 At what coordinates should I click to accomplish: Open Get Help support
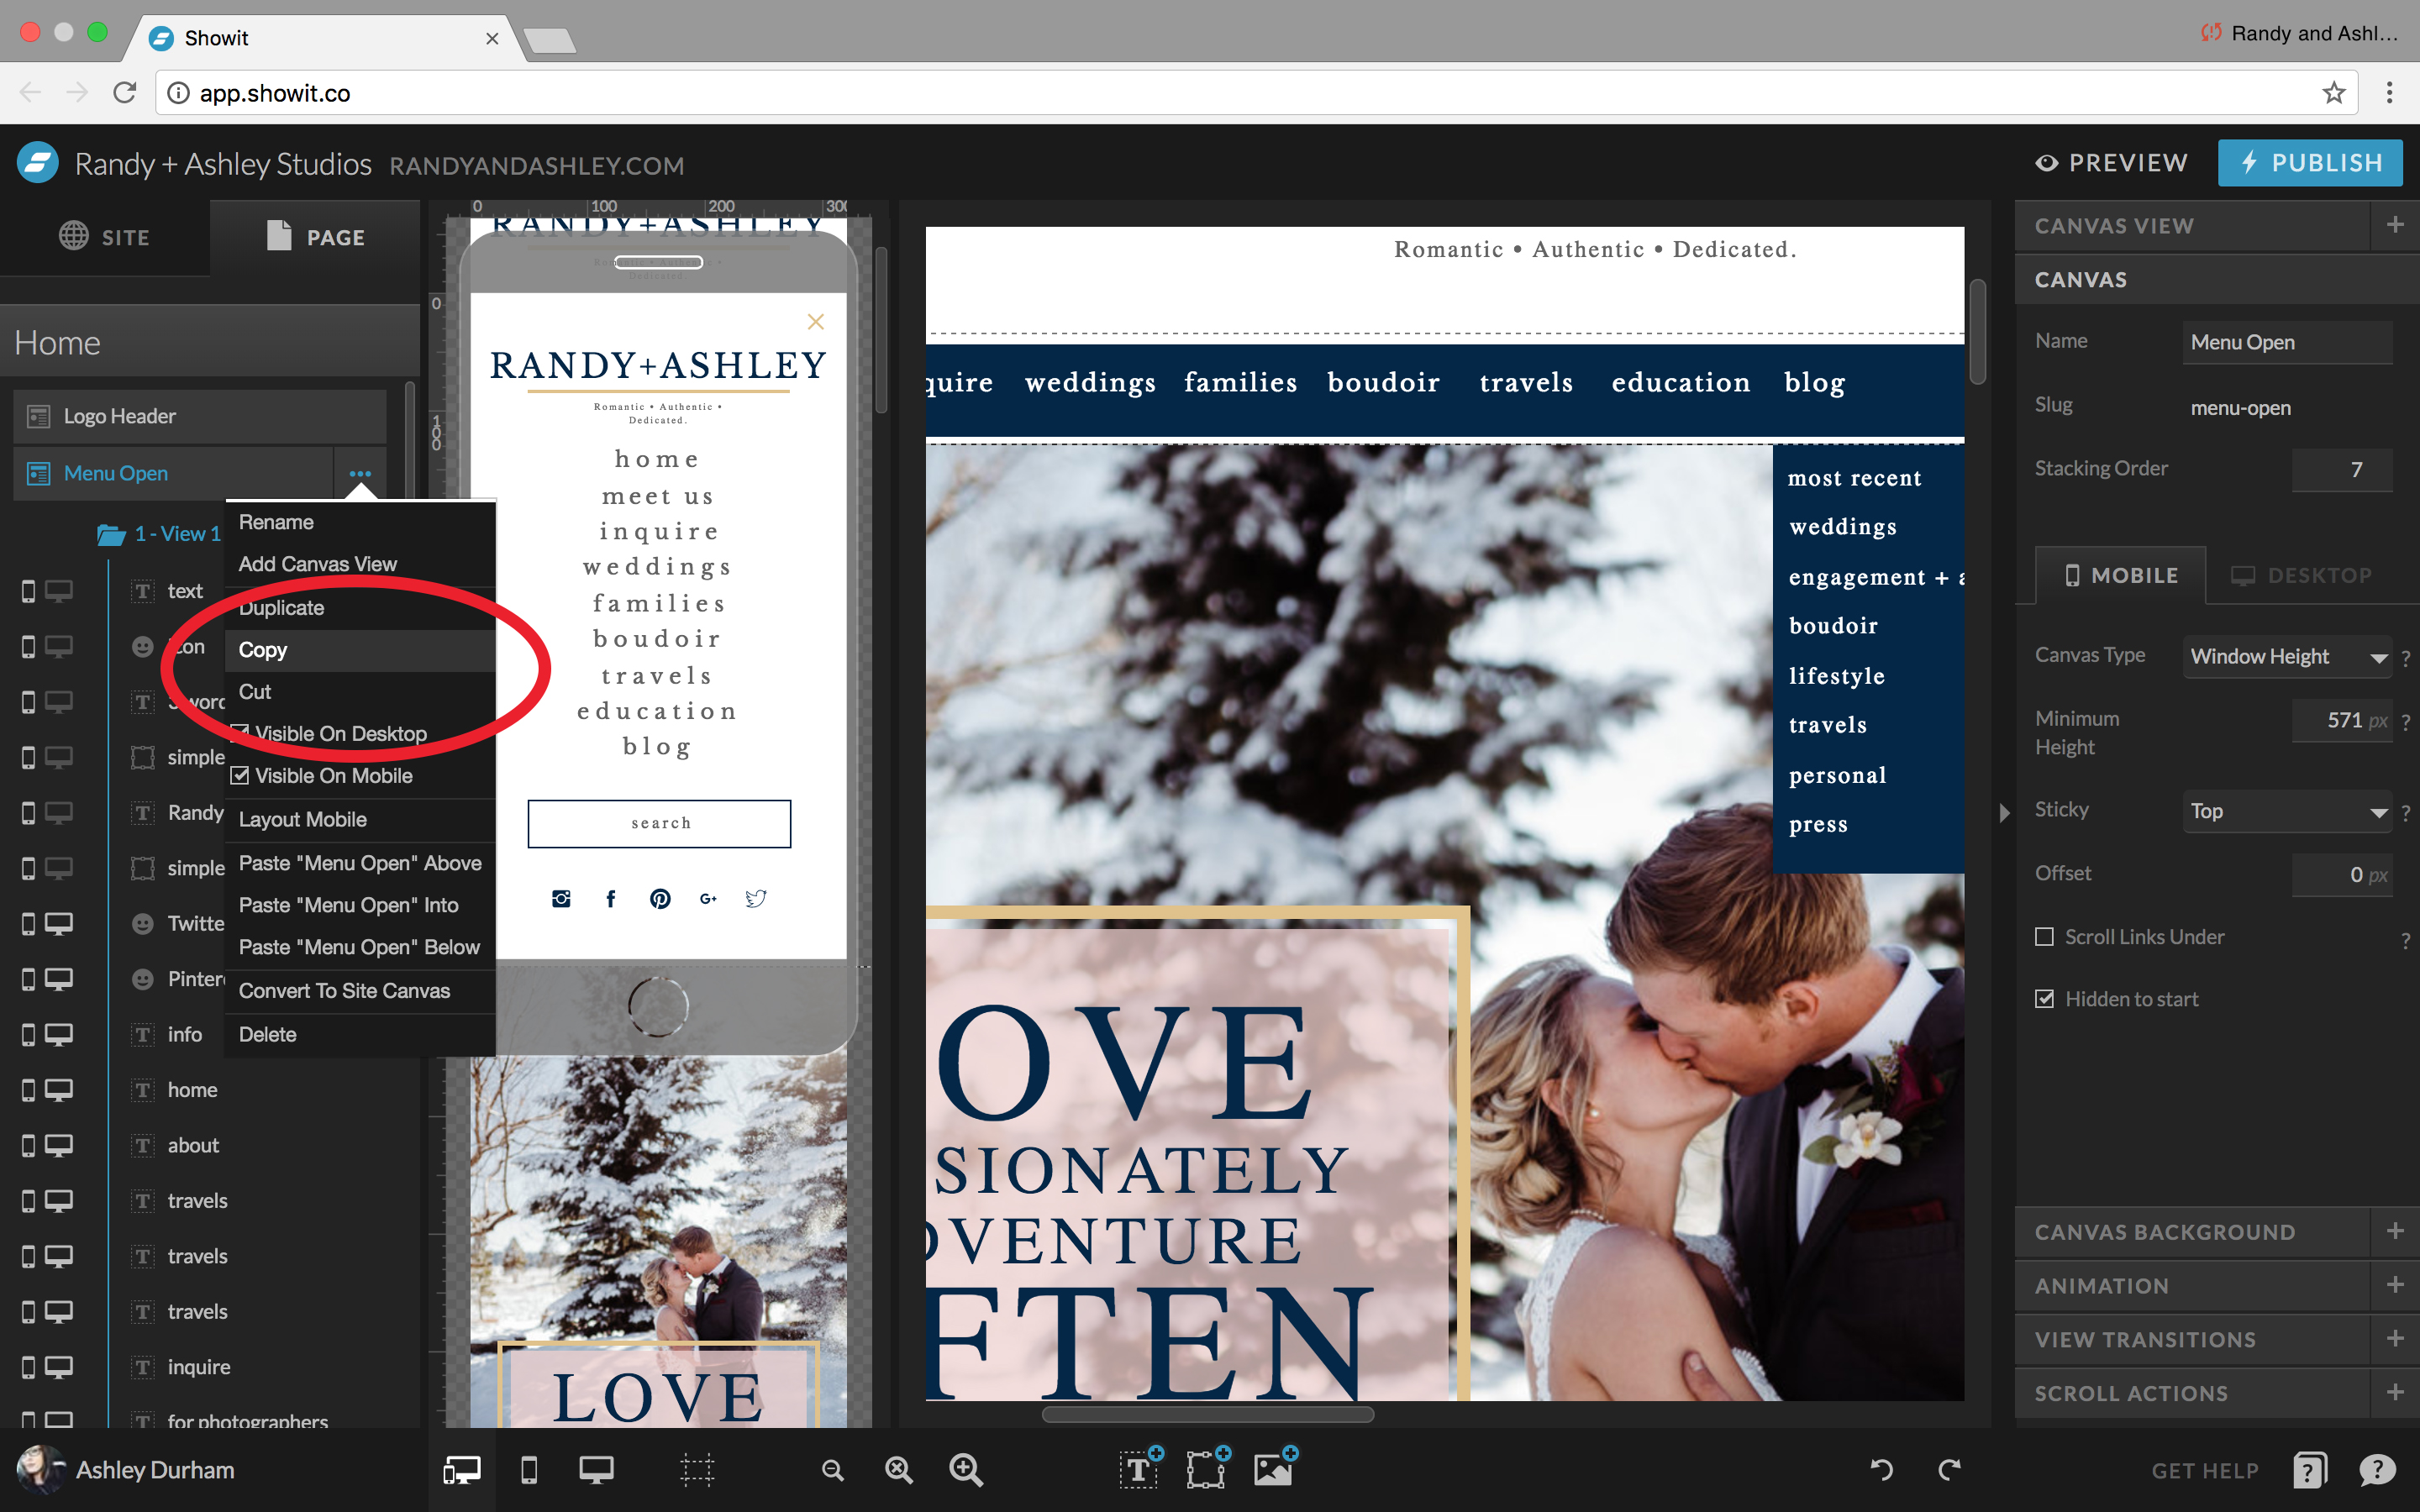[2205, 1469]
